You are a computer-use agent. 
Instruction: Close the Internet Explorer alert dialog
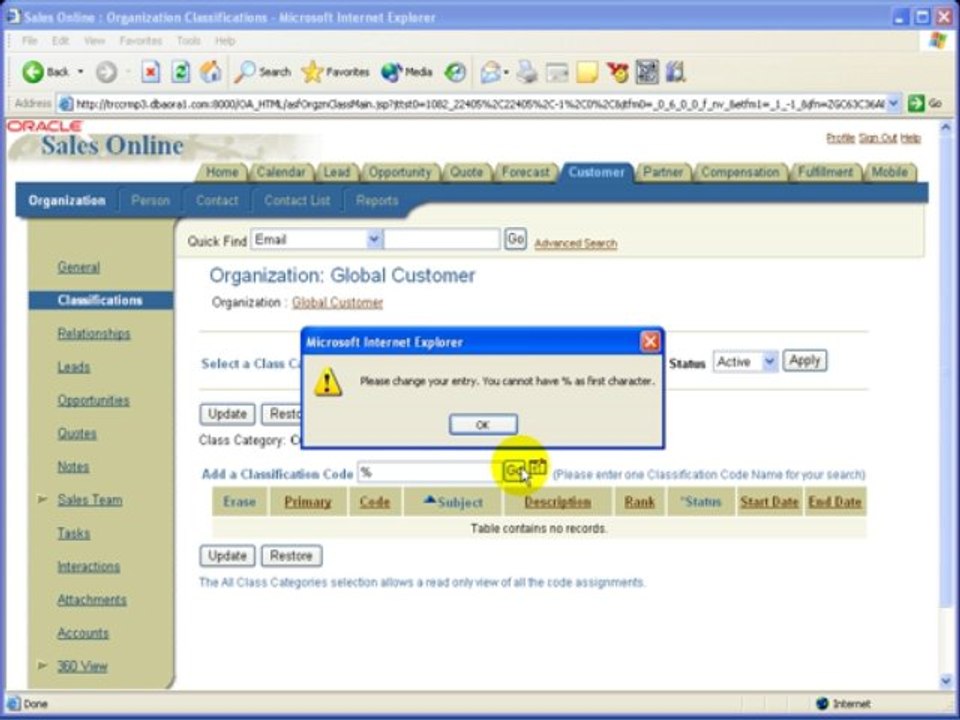(x=650, y=342)
